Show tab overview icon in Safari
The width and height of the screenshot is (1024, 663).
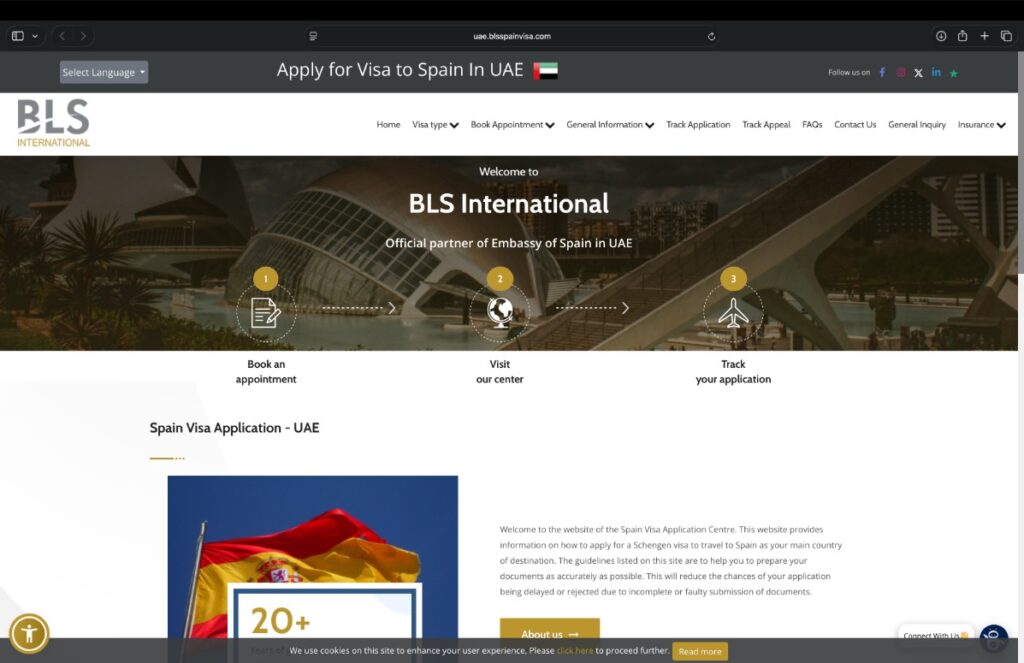pos(1006,36)
